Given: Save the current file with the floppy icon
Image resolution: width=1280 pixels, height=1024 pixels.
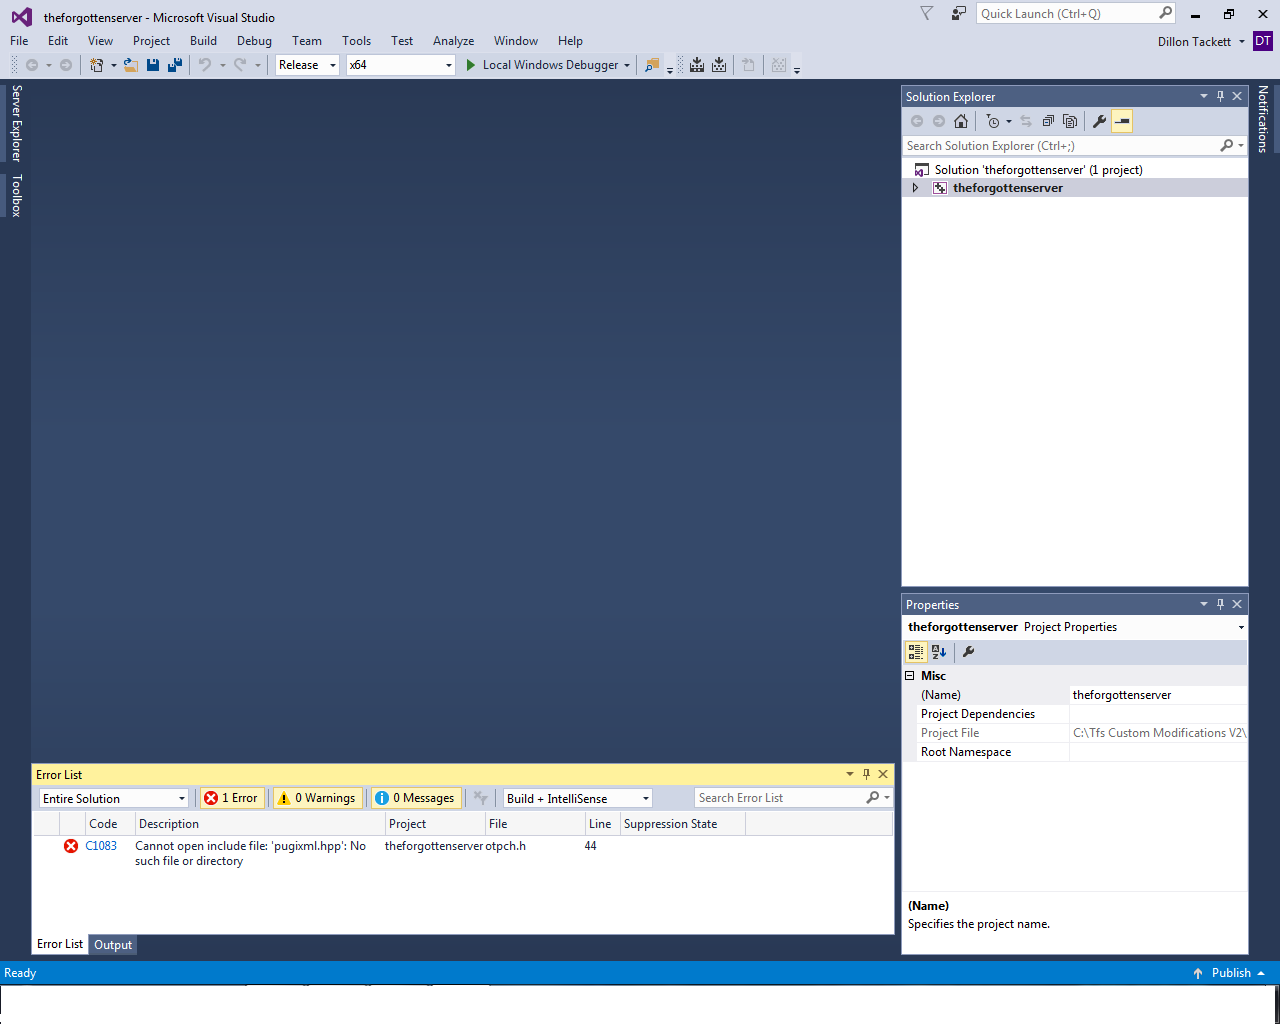Looking at the screenshot, I should (x=153, y=65).
